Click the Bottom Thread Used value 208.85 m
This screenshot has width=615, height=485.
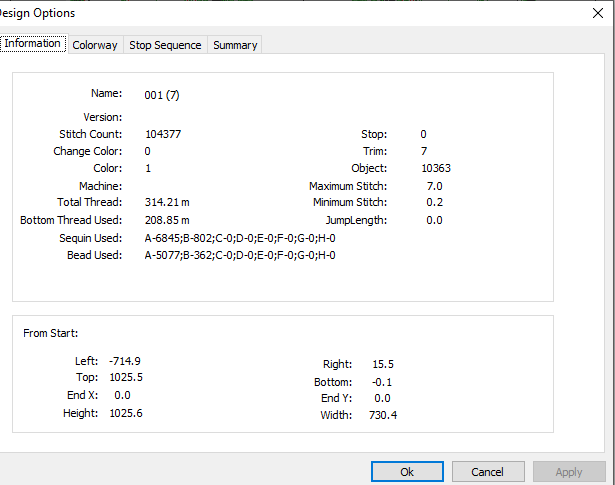(167, 220)
